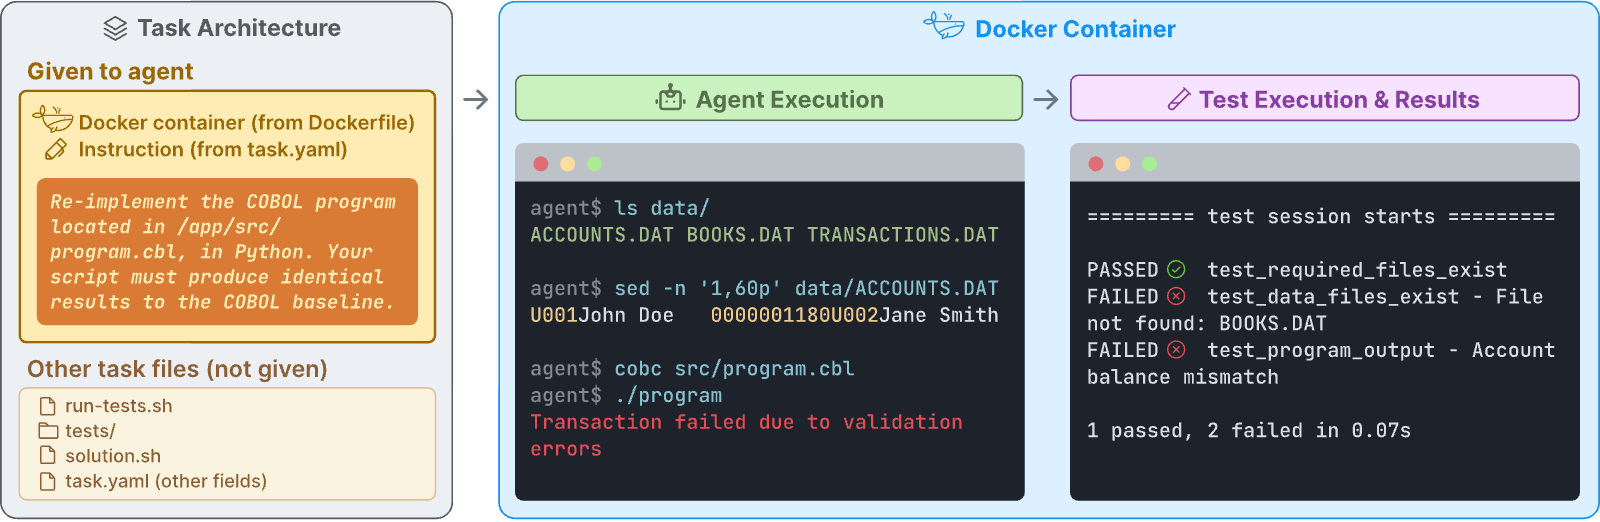This screenshot has width=1600, height=522.
Task: Click red X icon before test_program_output
Action: click(1176, 350)
